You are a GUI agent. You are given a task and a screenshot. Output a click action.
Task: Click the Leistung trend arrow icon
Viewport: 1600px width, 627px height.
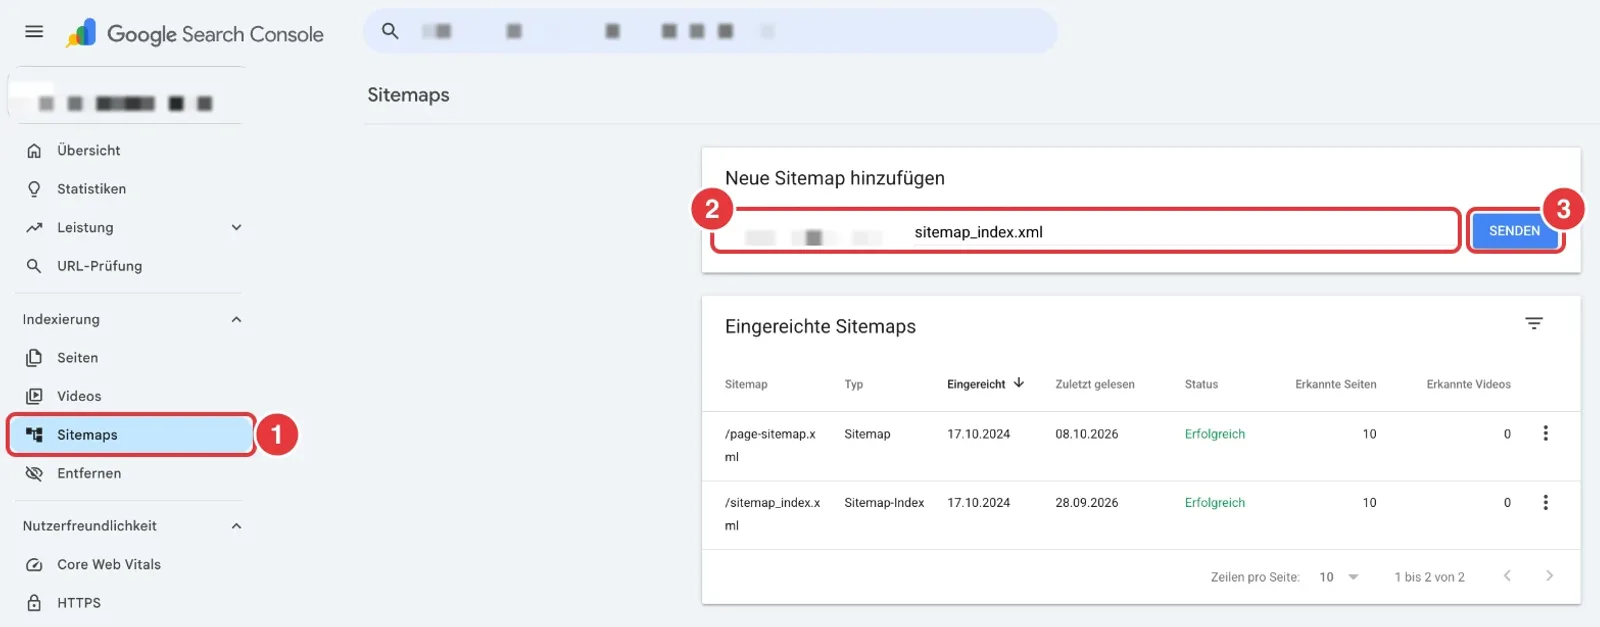point(34,228)
